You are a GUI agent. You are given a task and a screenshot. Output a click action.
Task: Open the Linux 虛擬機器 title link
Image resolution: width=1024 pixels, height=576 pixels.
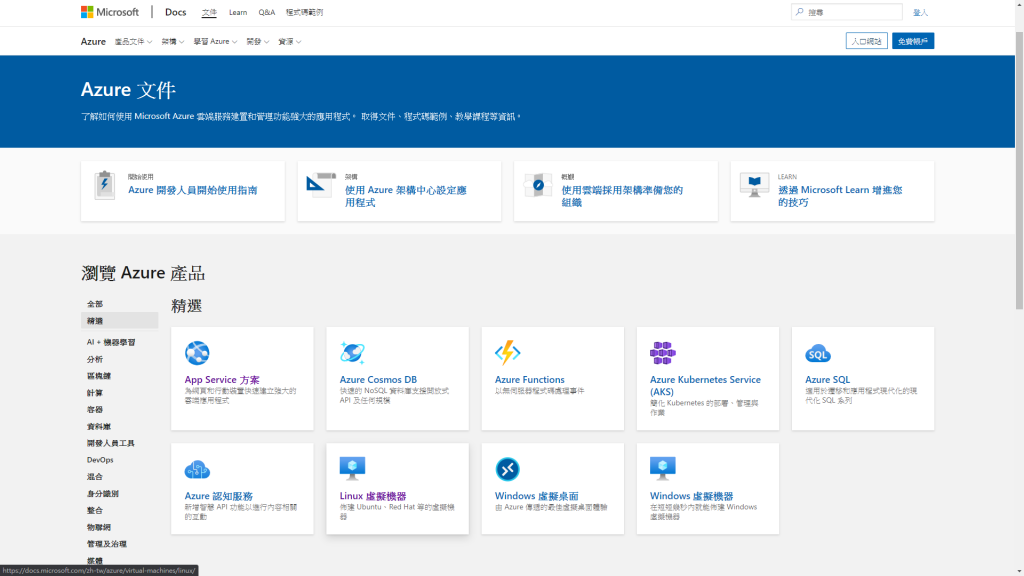pyautogui.click(x=373, y=496)
